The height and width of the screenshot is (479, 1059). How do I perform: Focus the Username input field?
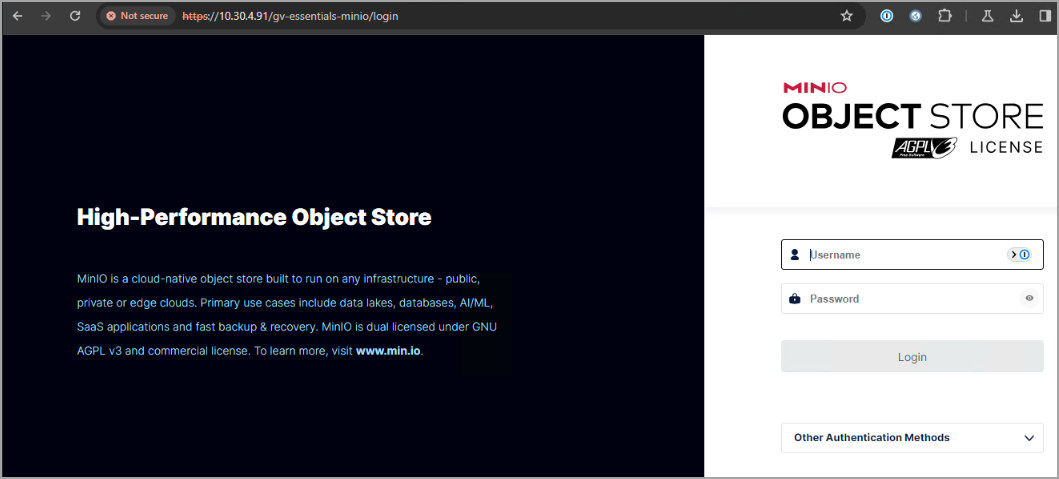click(x=900, y=255)
